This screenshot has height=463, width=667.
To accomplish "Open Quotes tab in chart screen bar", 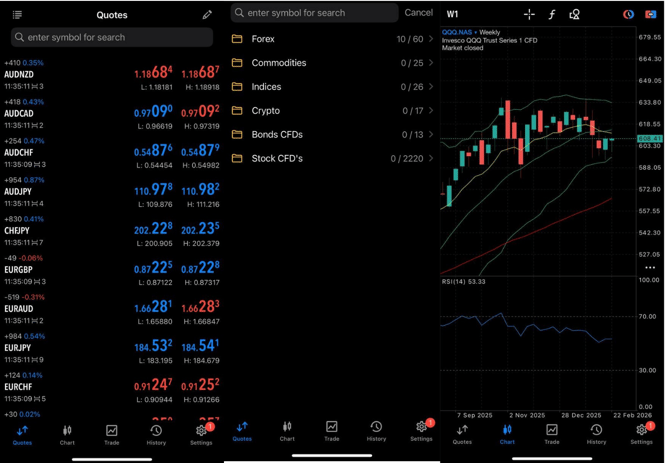I will pyautogui.click(x=462, y=434).
